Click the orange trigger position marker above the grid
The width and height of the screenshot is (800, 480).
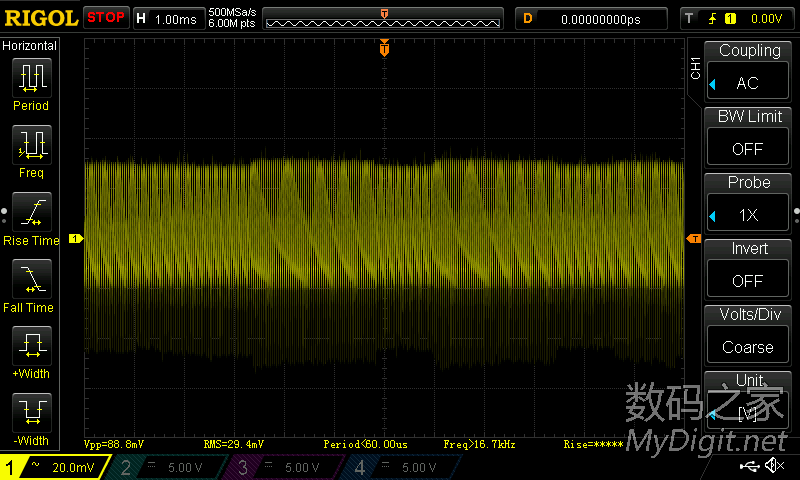[x=384, y=48]
